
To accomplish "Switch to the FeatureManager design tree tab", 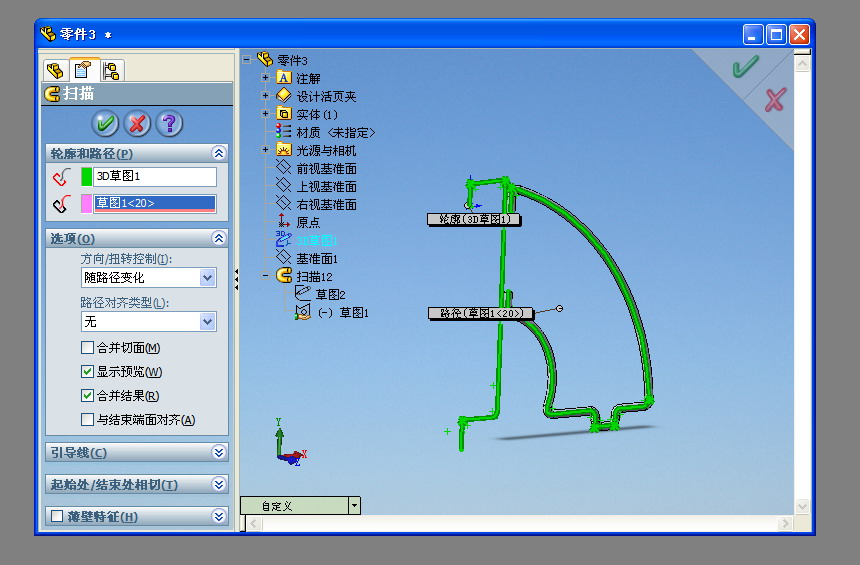I will coord(55,70).
